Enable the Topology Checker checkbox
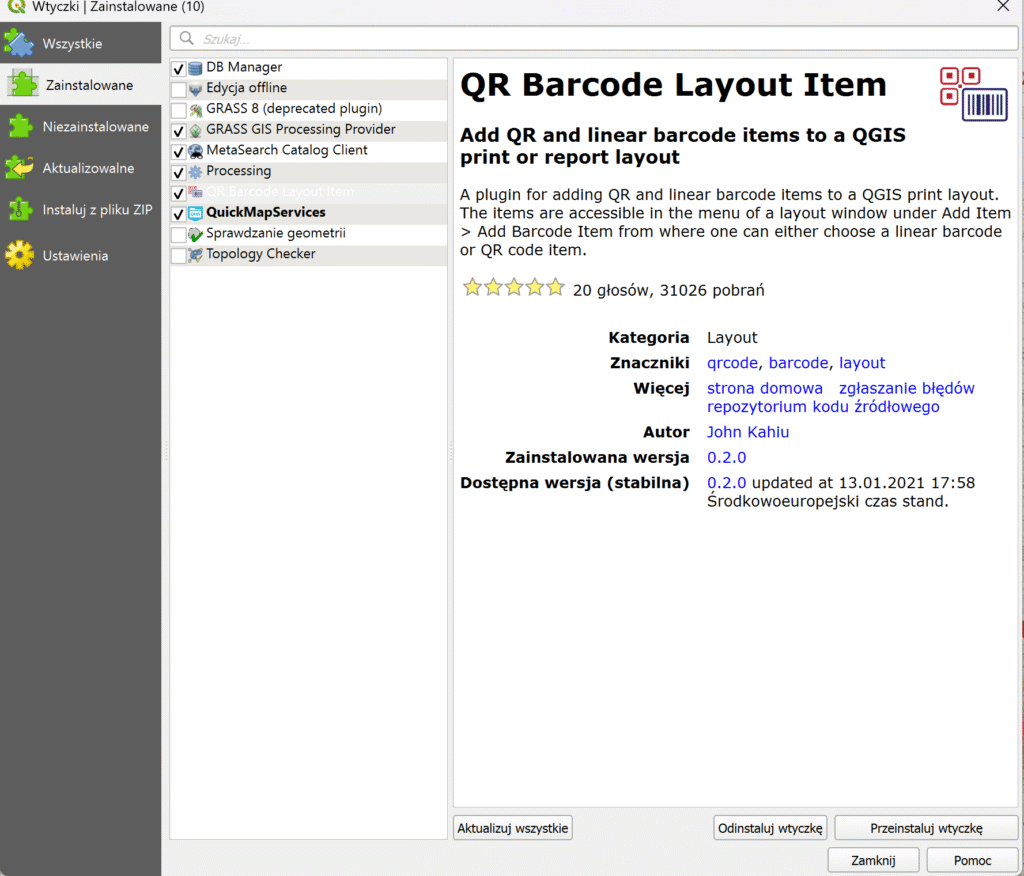This screenshot has height=876, width=1024. click(x=179, y=256)
